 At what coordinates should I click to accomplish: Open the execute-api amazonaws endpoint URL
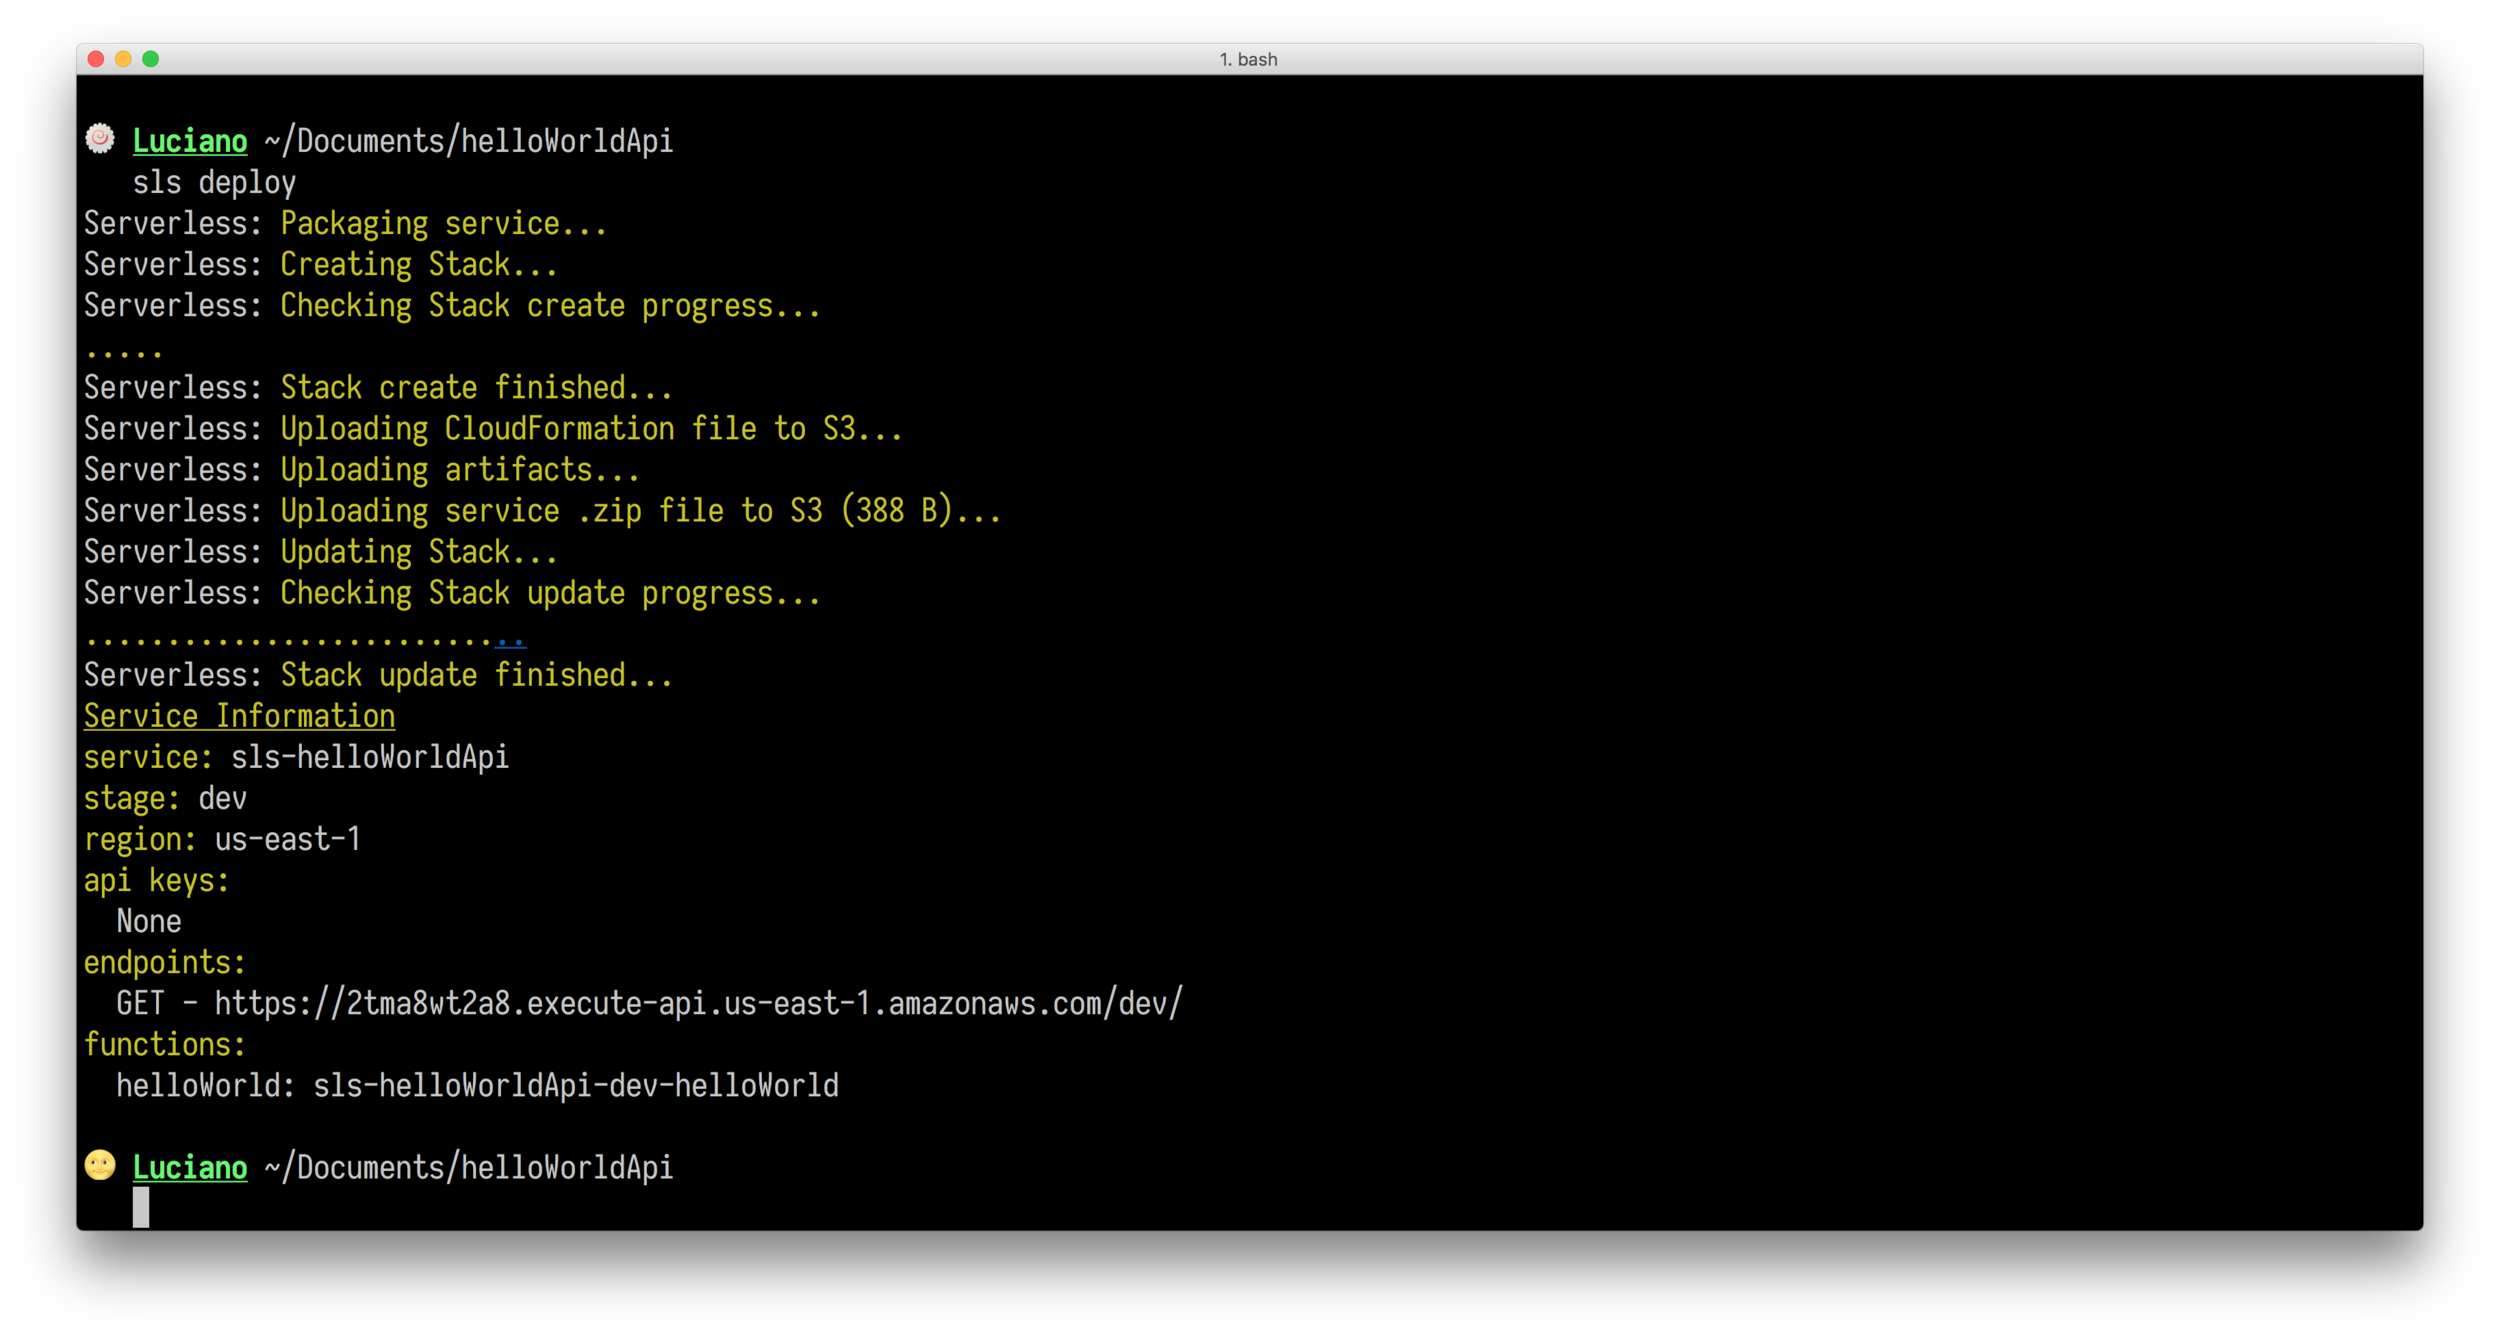click(698, 1003)
